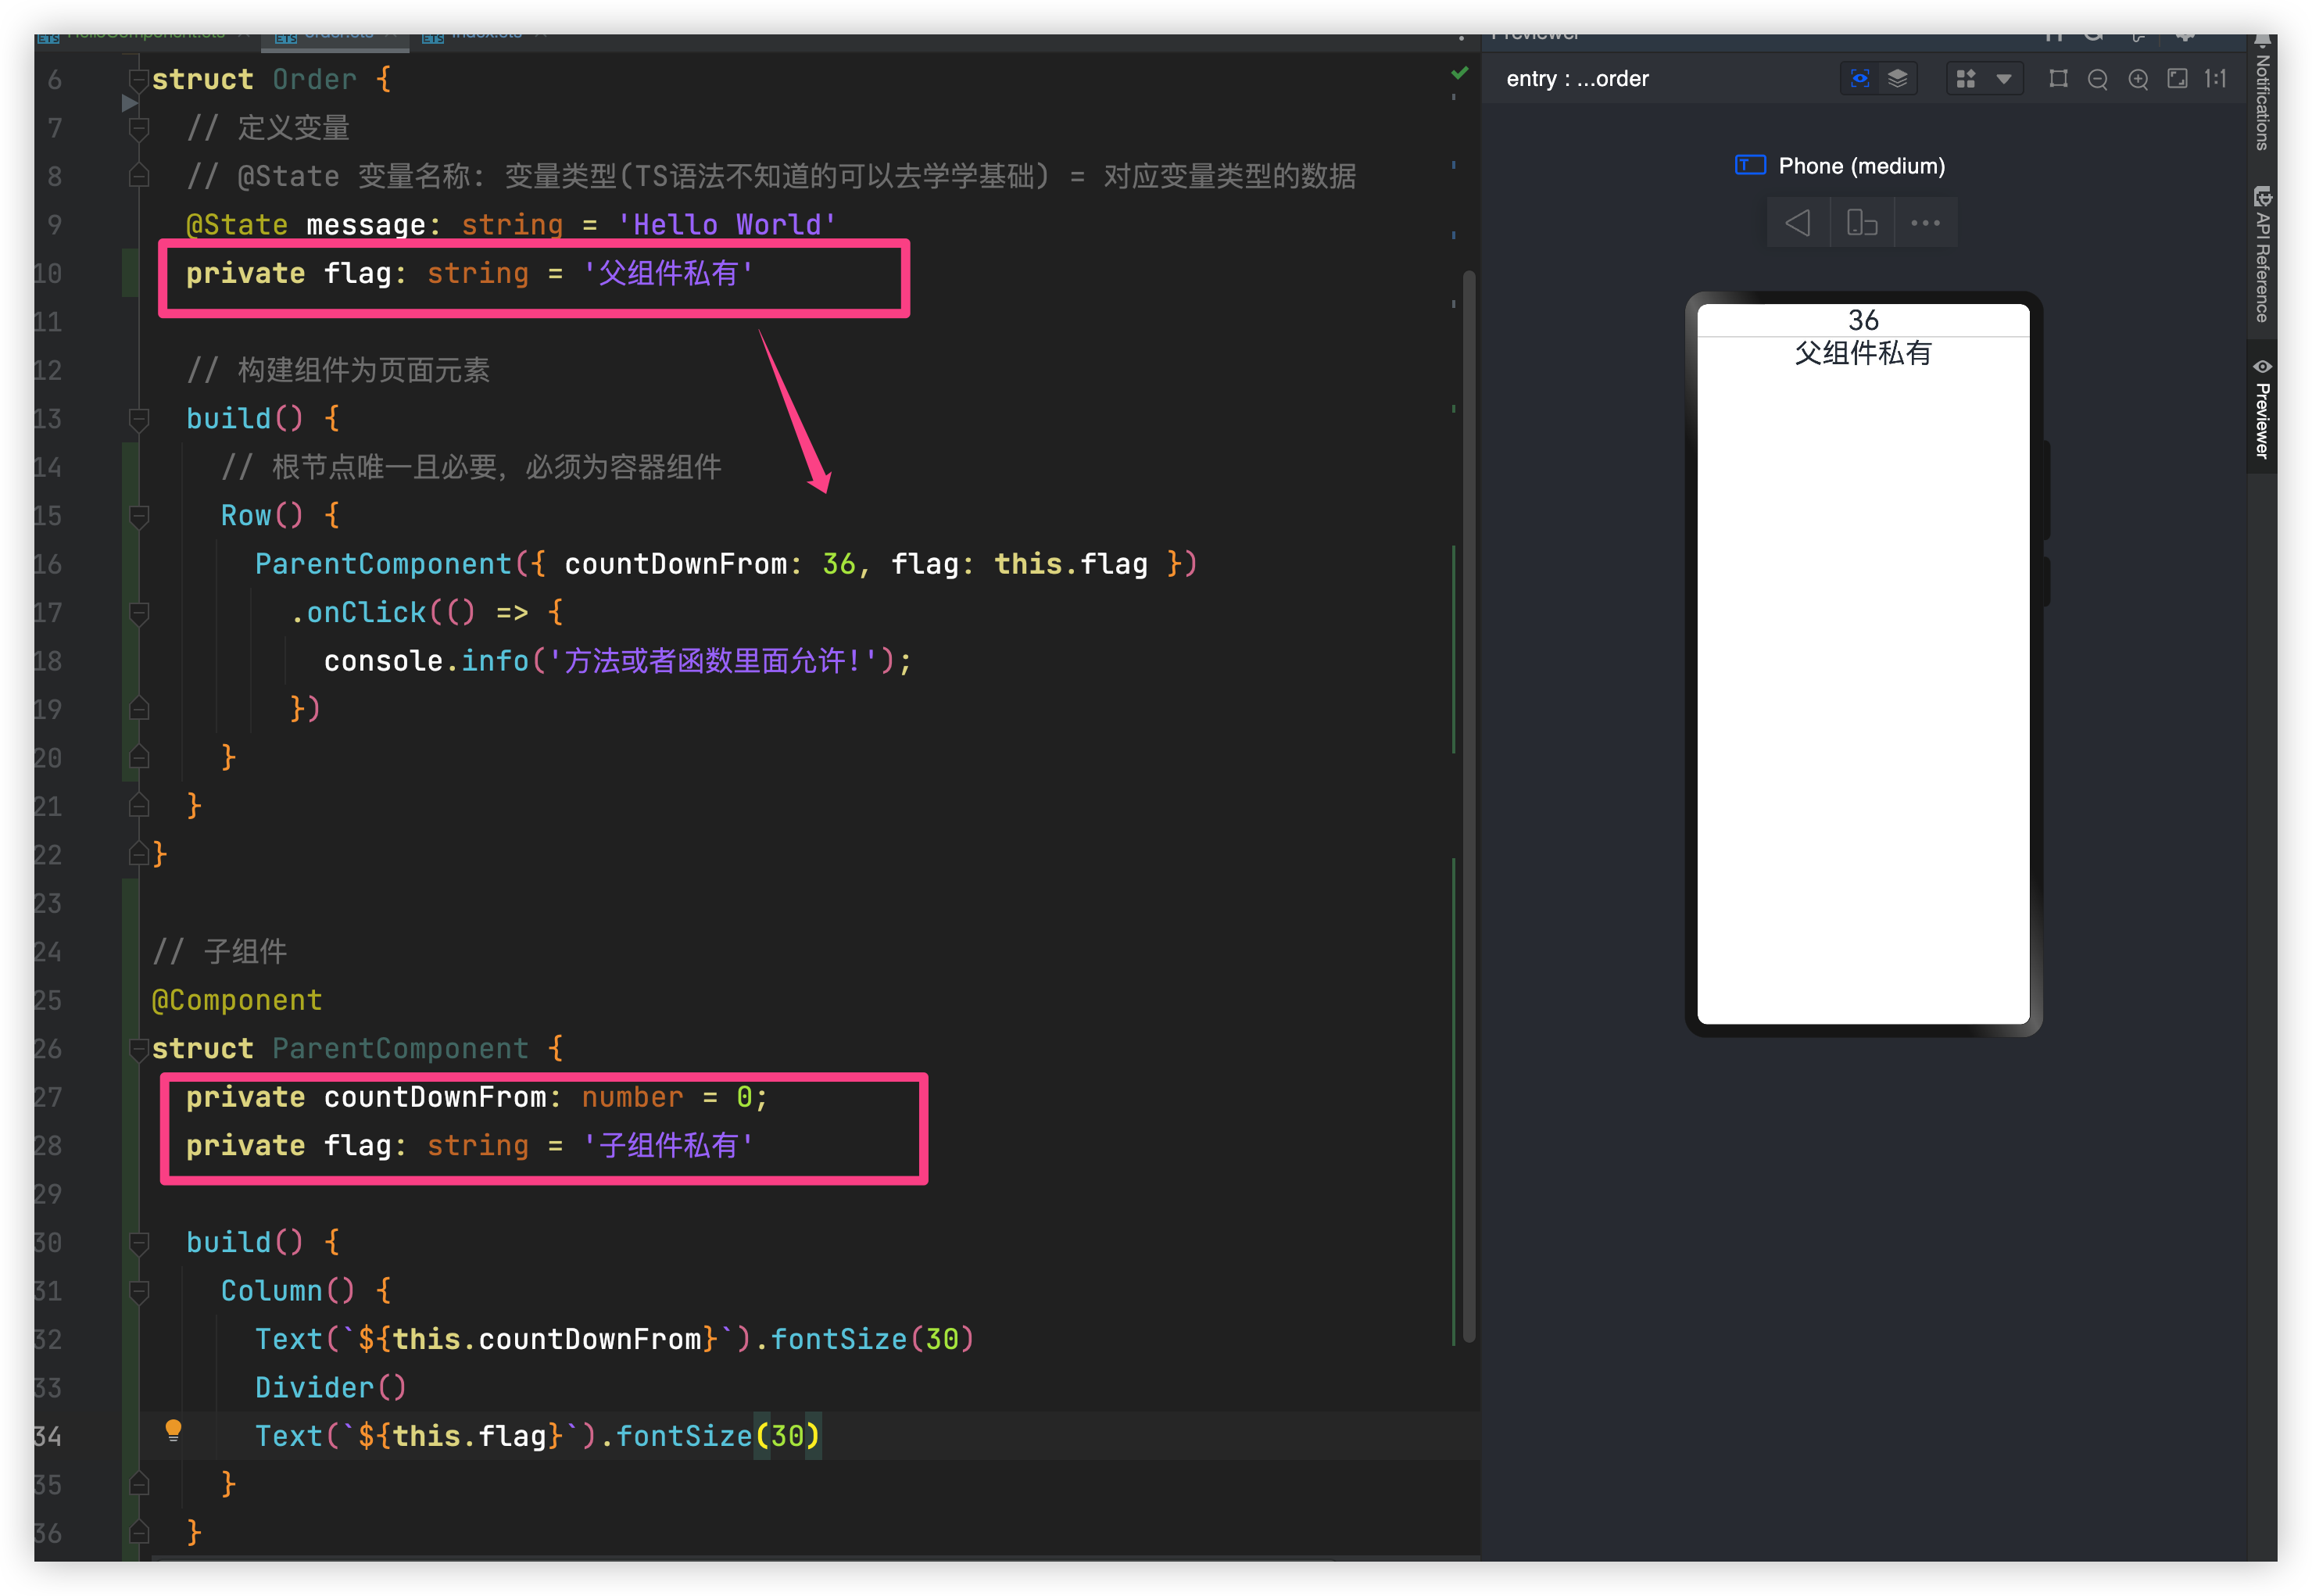Rotate the preview device orientation
Screen dimensions: 2312x1596
tap(1862, 222)
